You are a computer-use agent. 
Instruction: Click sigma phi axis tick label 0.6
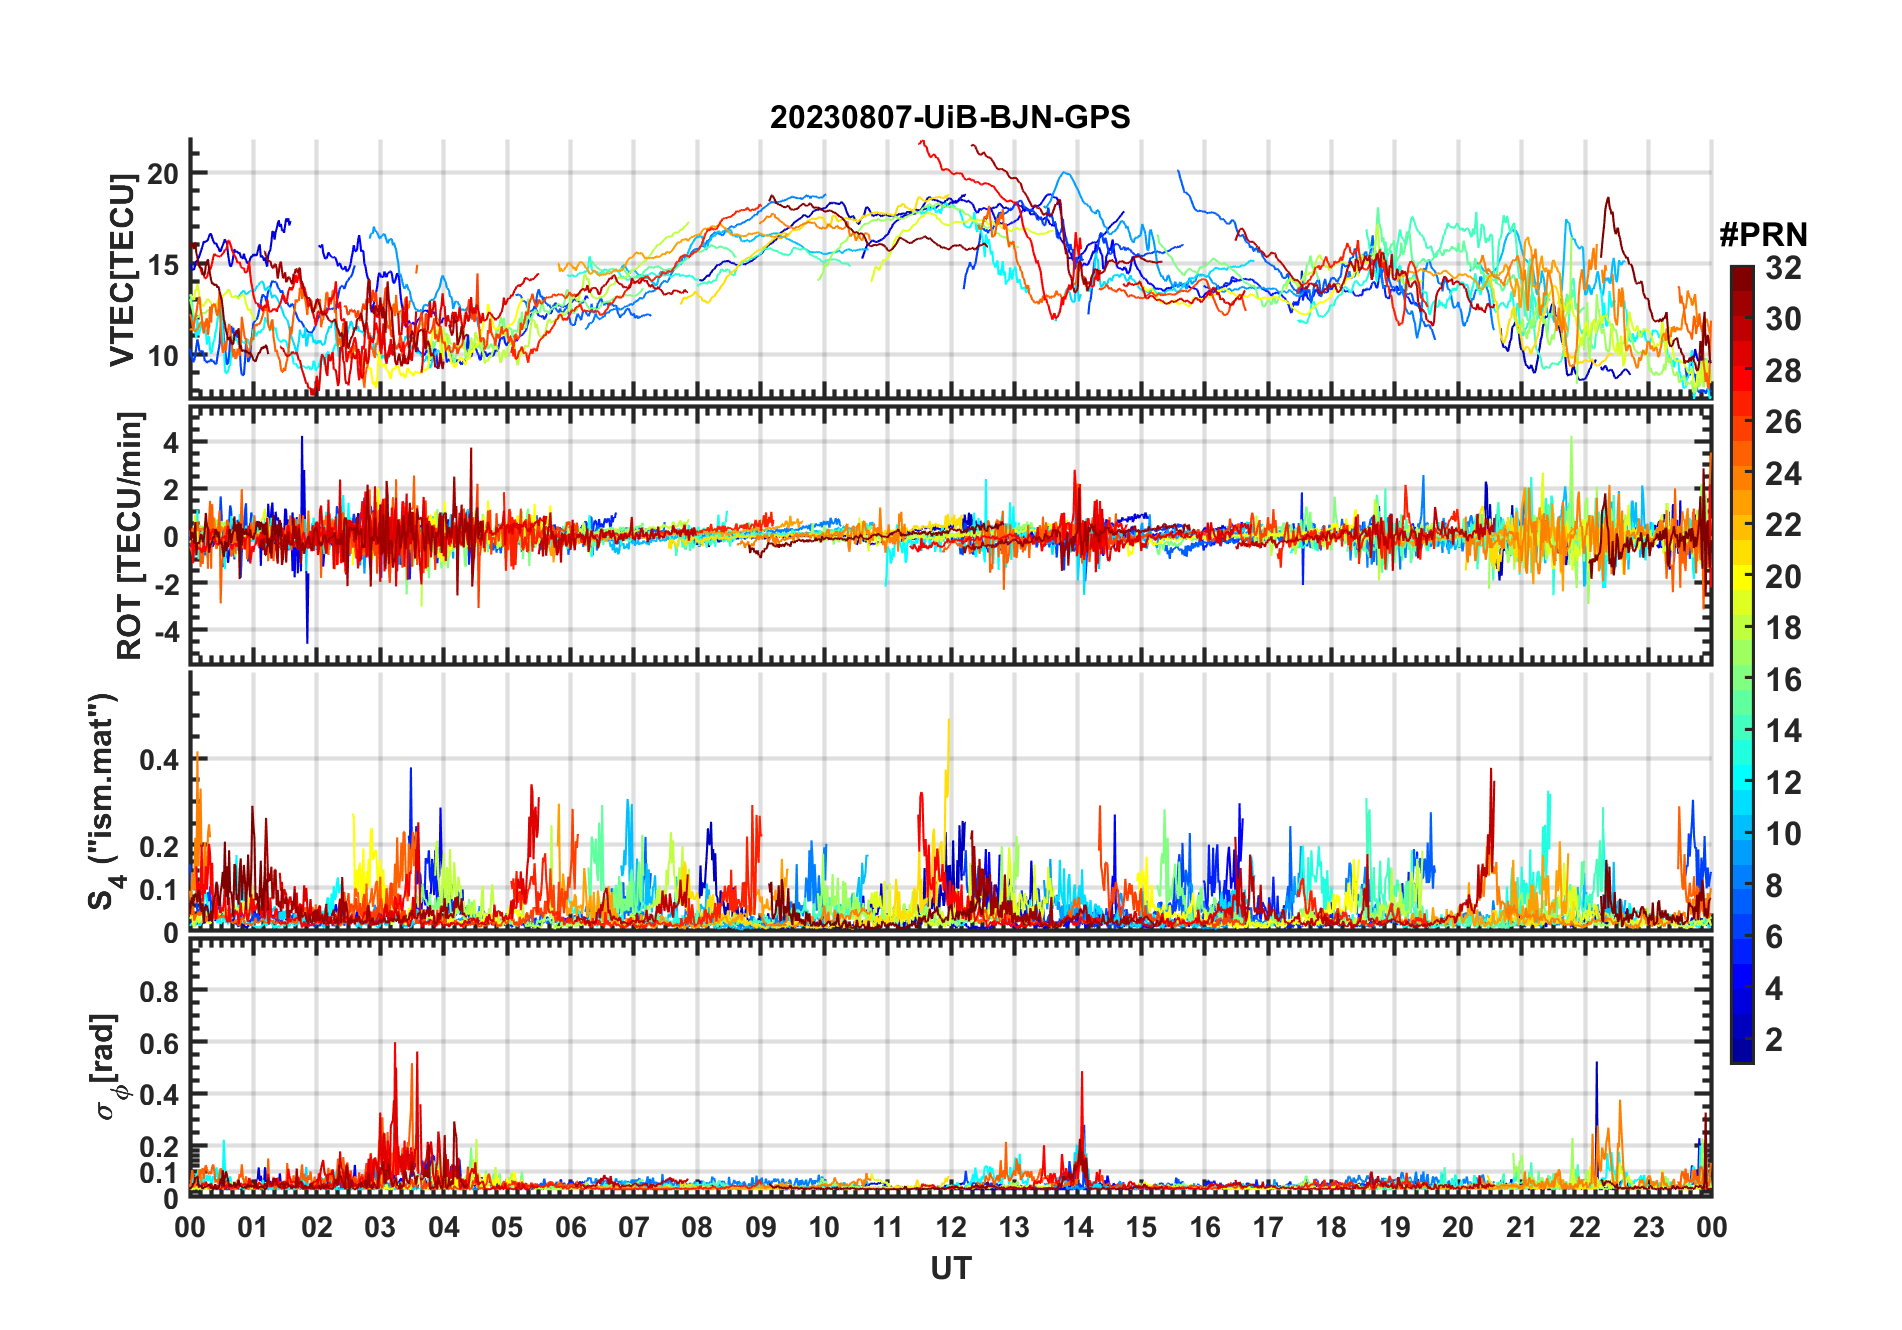tap(160, 1043)
